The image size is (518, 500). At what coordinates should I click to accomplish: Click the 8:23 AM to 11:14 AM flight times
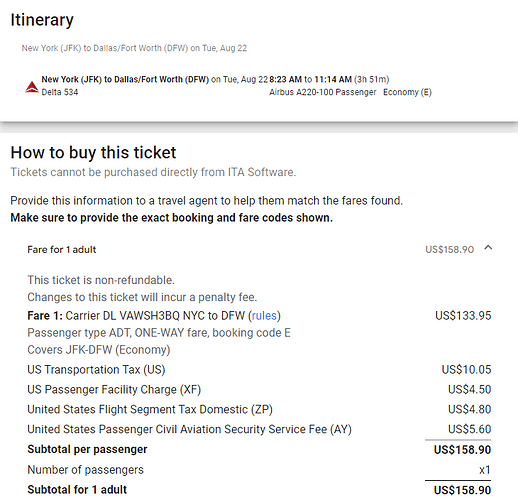tap(310, 79)
